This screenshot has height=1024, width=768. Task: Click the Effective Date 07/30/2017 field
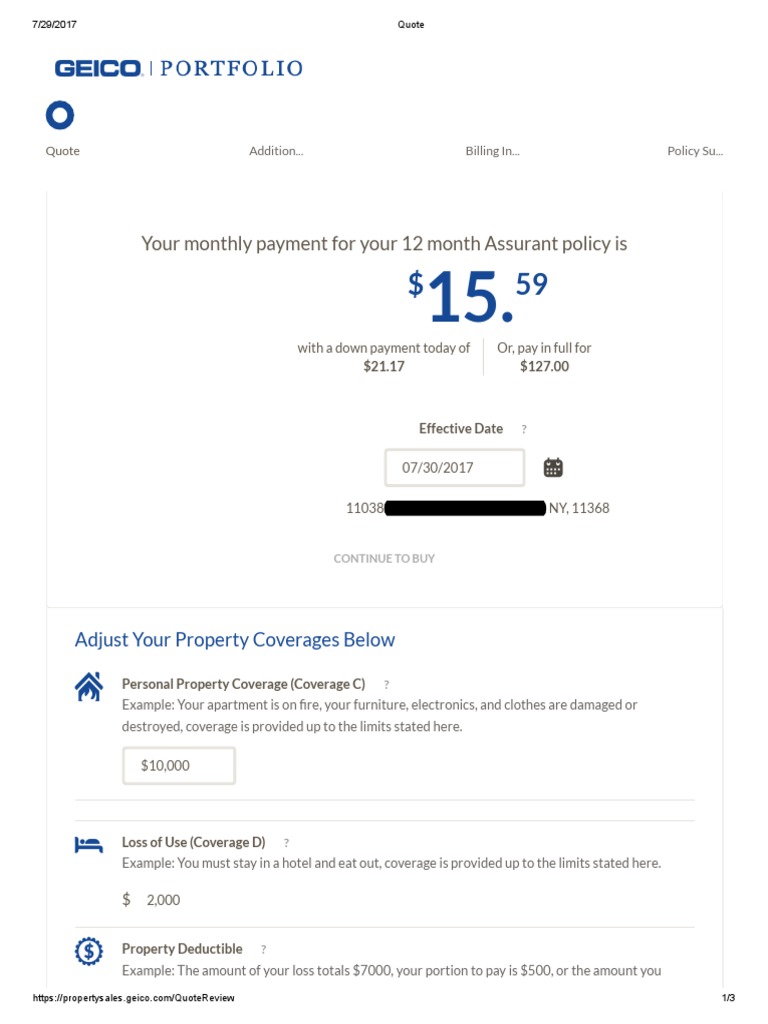pyautogui.click(x=454, y=467)
